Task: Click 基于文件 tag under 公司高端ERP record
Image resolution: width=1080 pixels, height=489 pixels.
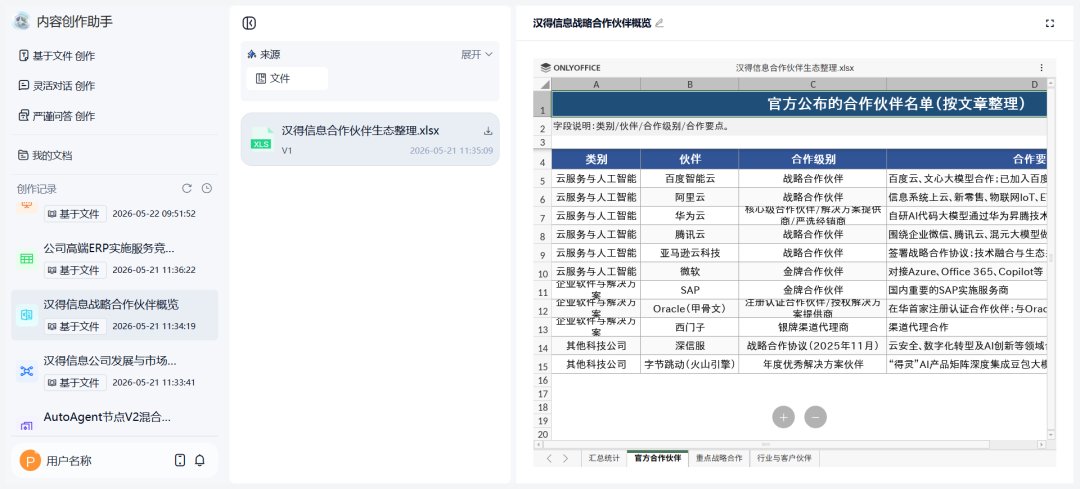Action: [x=75, y=270]
